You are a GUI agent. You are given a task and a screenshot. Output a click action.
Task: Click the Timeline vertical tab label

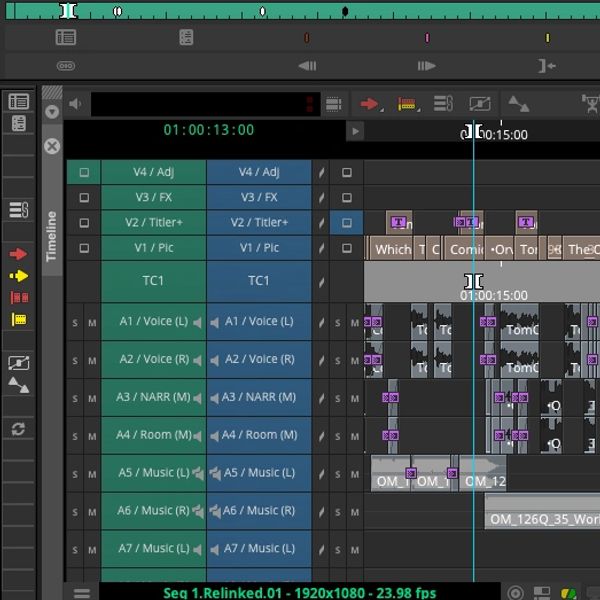tap(51, 236)
